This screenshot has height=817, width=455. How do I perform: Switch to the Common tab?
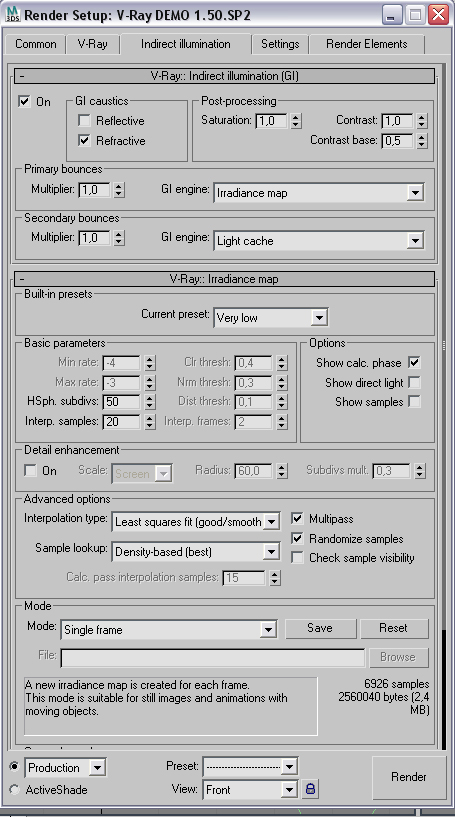pos(36,44)
